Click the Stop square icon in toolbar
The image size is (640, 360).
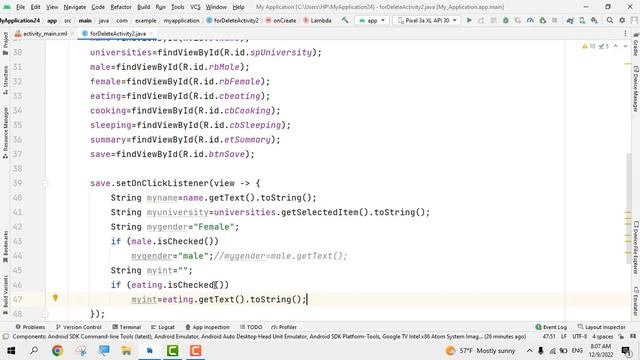(x=555, y=20)
